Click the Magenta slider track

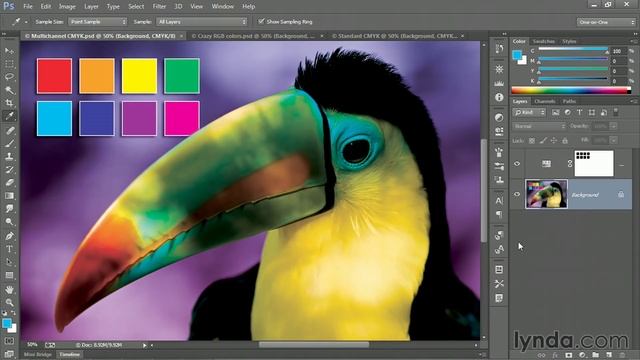(x=573, y=59)
